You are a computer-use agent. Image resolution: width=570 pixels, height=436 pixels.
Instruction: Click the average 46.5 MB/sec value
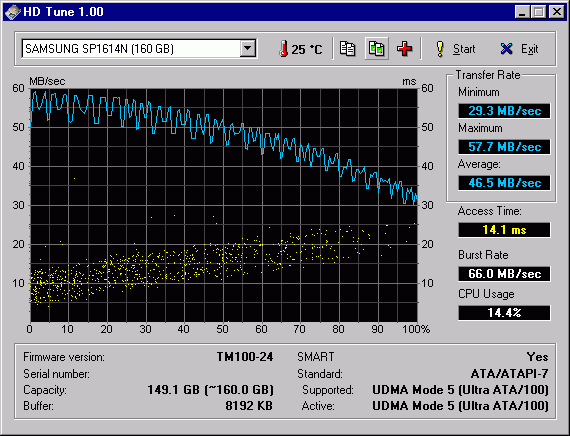[x=504, y=183]
